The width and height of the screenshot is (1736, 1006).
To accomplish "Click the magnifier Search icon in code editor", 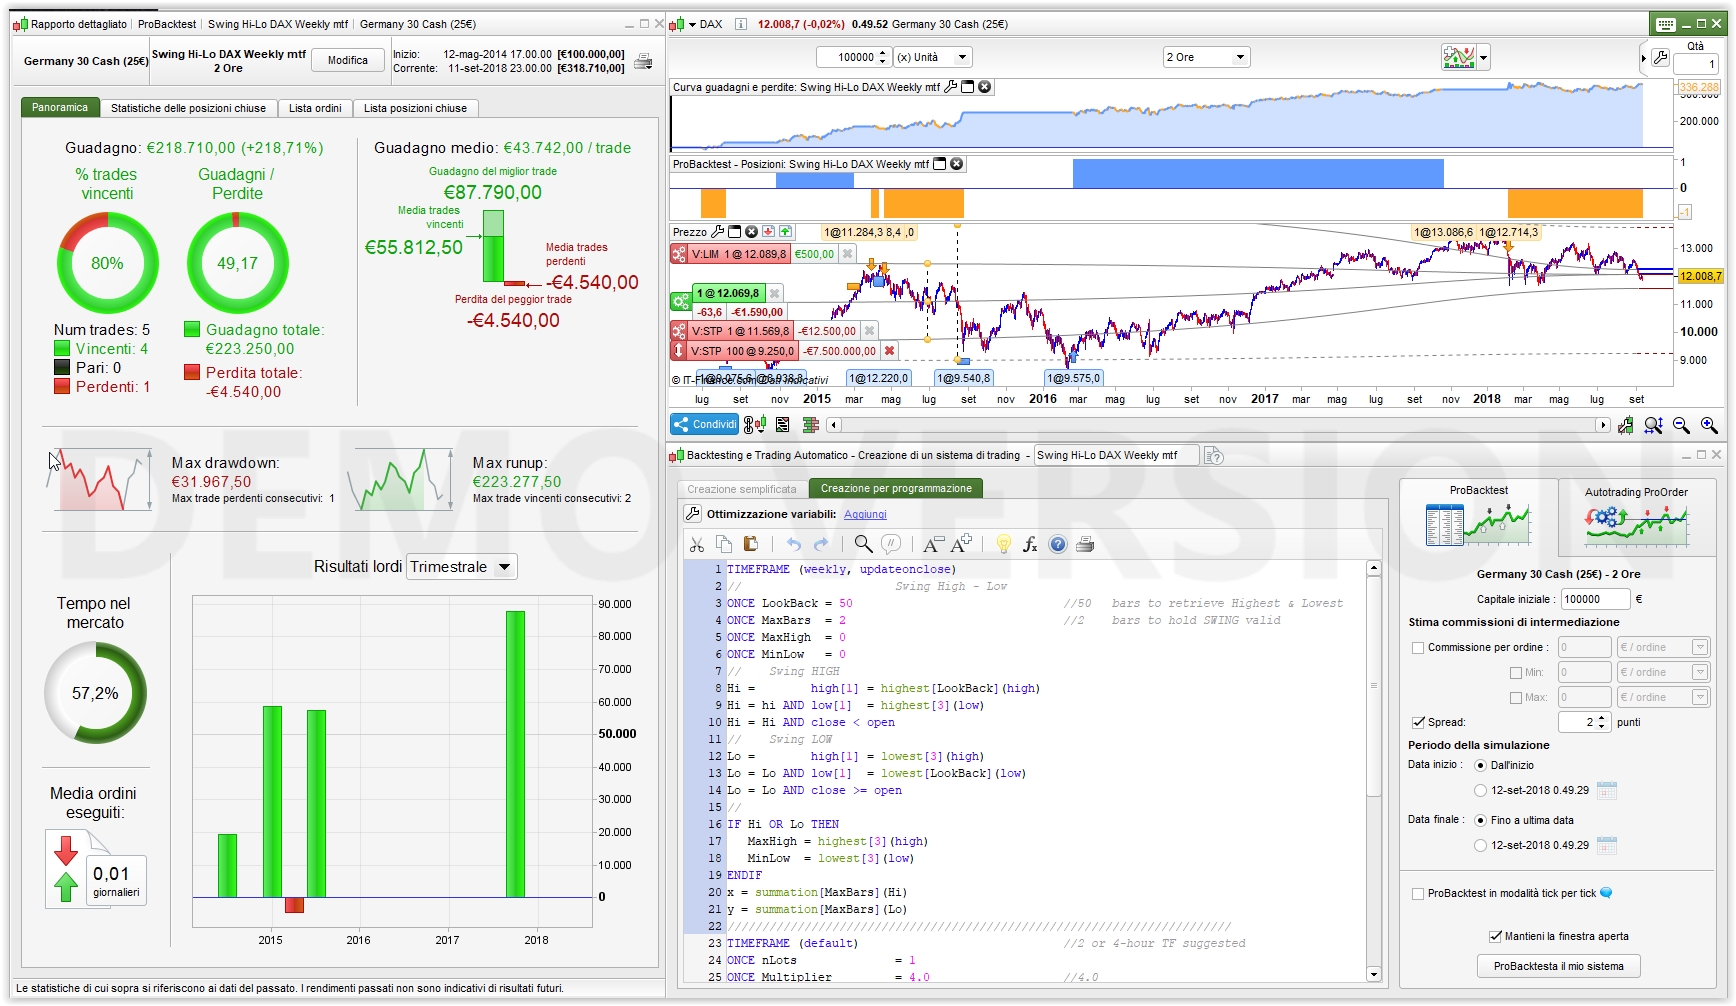I will pyautogui.click(x=863, y=544).
